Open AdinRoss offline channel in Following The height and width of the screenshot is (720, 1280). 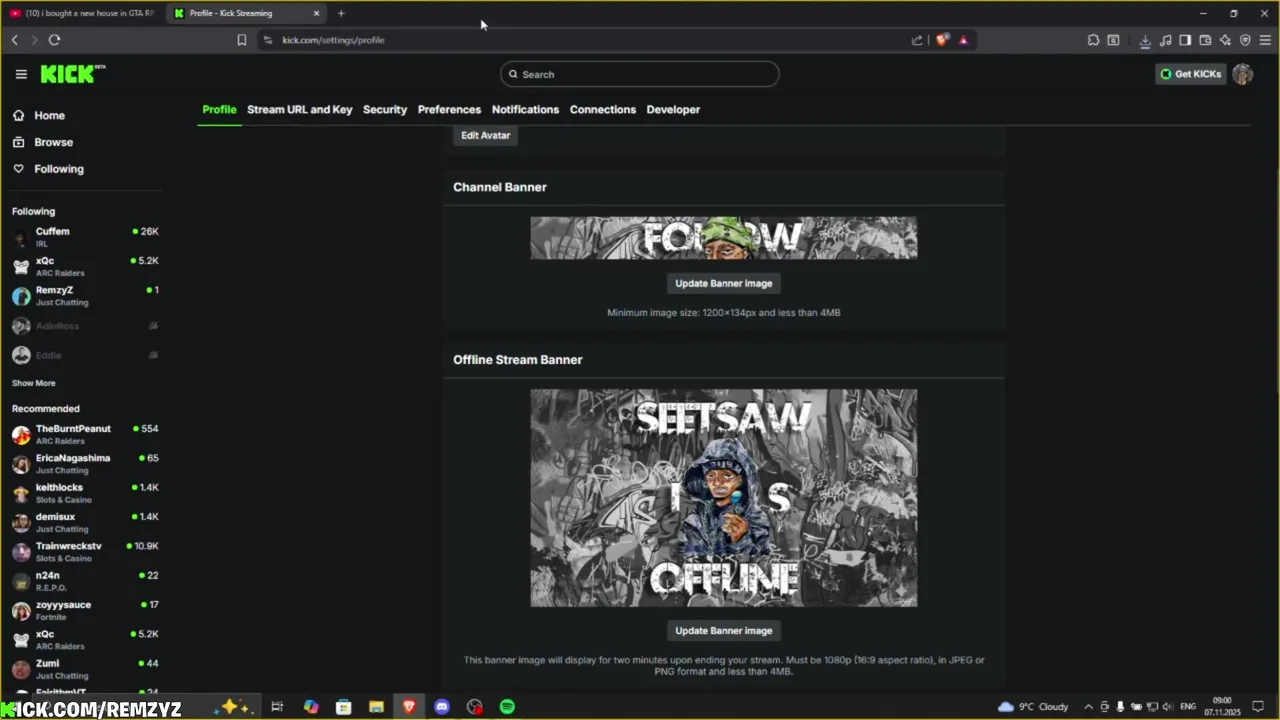click(x=85, y=326)
